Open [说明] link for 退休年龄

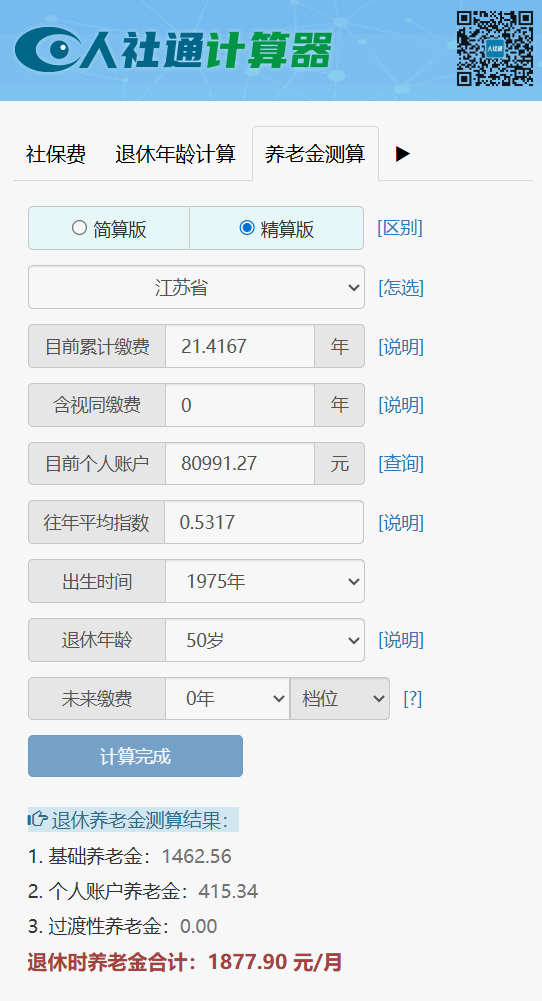(x=401, y=640)
